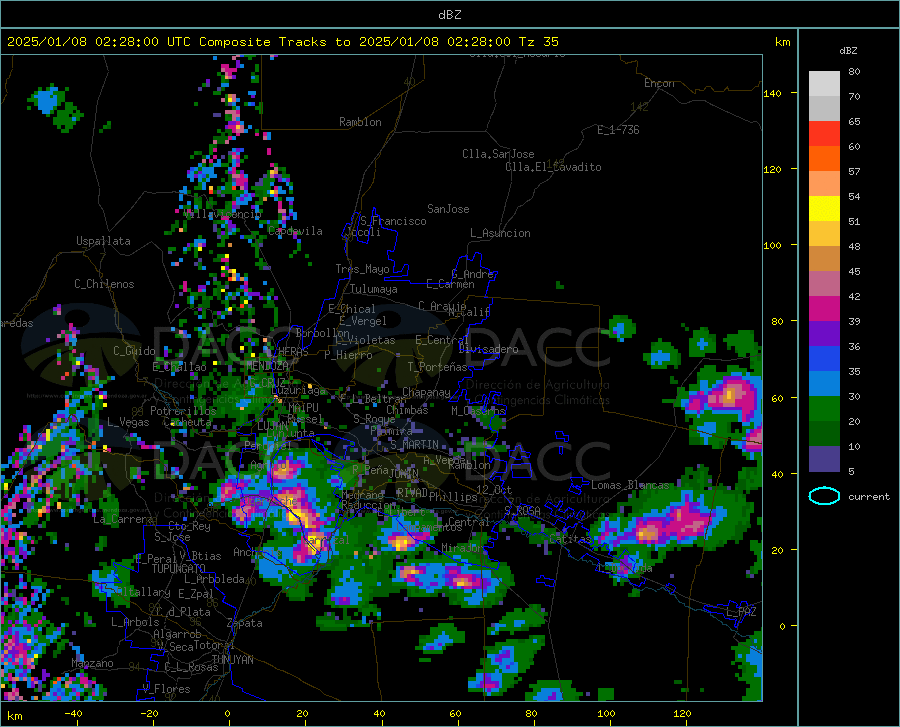Click the Encon map label
Screen dimensions: 900x727
coord(659,83)
